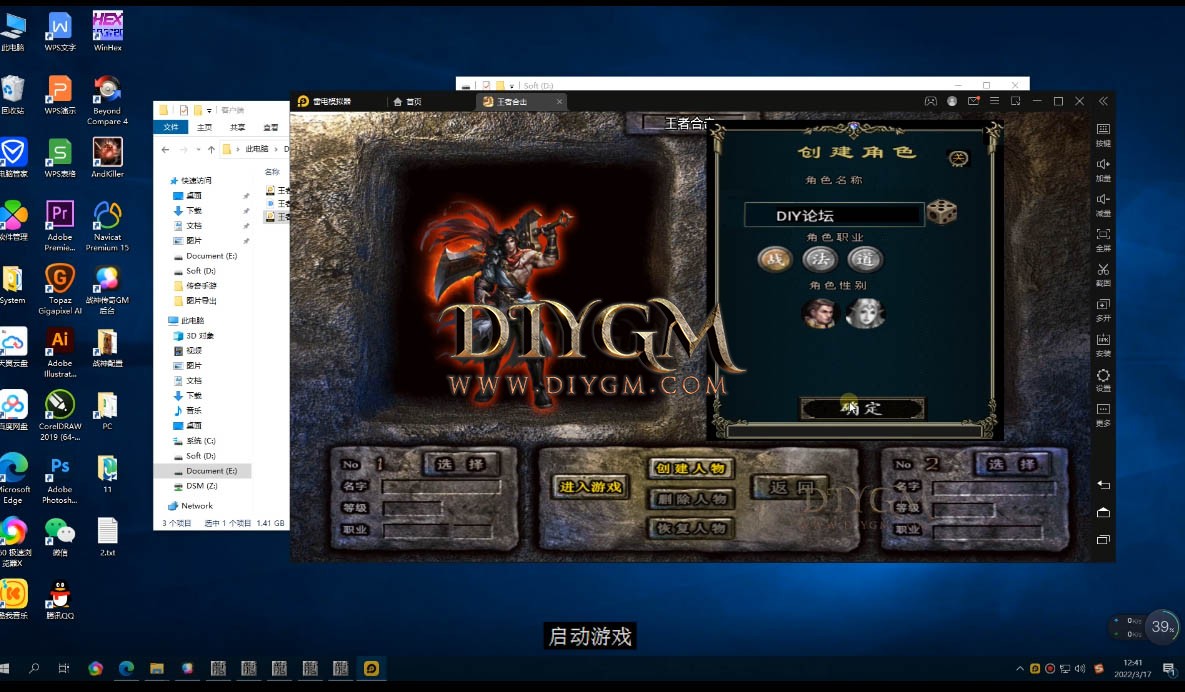
Task: Open the user account avatar in emulator title bar
Action: [x=952, y=101]
